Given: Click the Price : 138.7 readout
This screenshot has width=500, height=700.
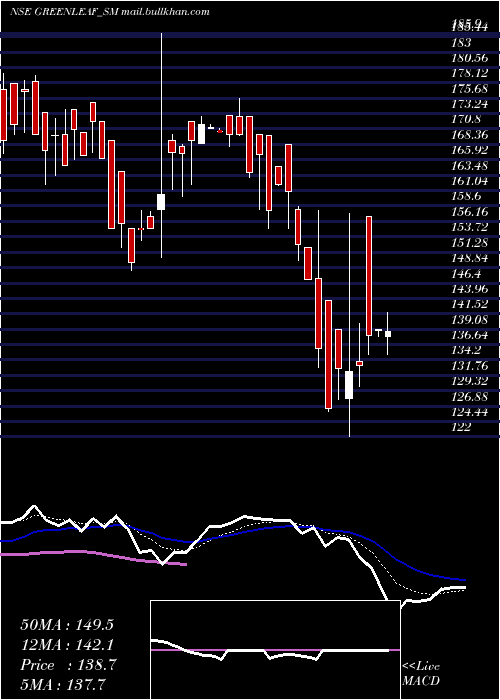Looking at the screenshot, I should tap(68, 665).
